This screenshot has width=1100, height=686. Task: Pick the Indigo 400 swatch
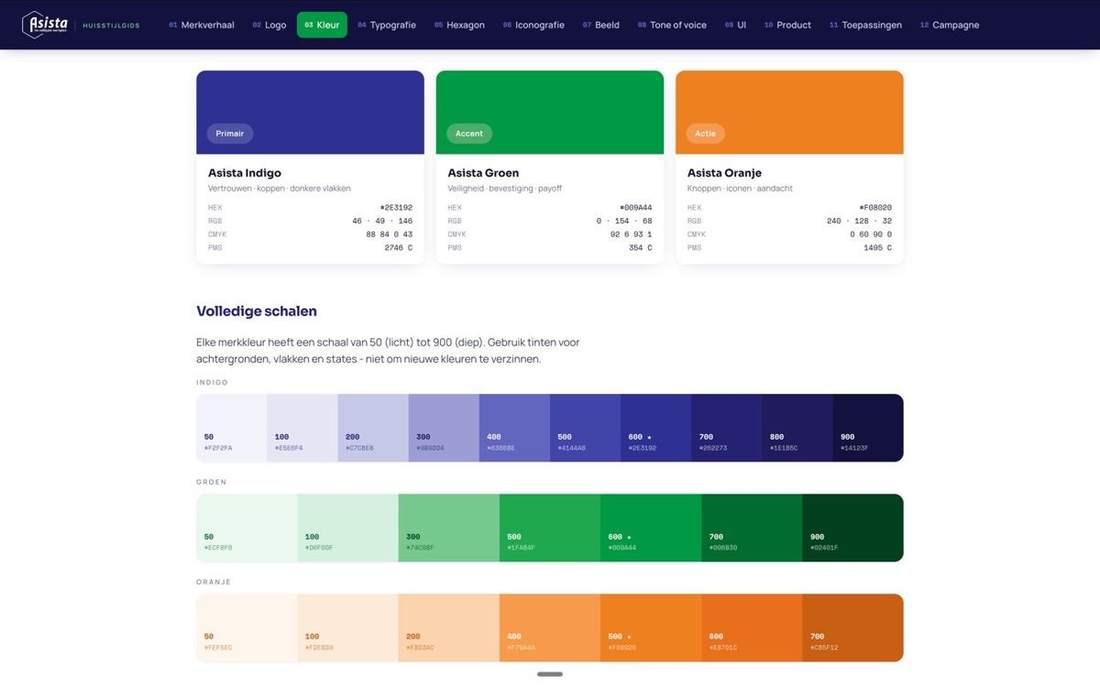click(x=514, y=428)
